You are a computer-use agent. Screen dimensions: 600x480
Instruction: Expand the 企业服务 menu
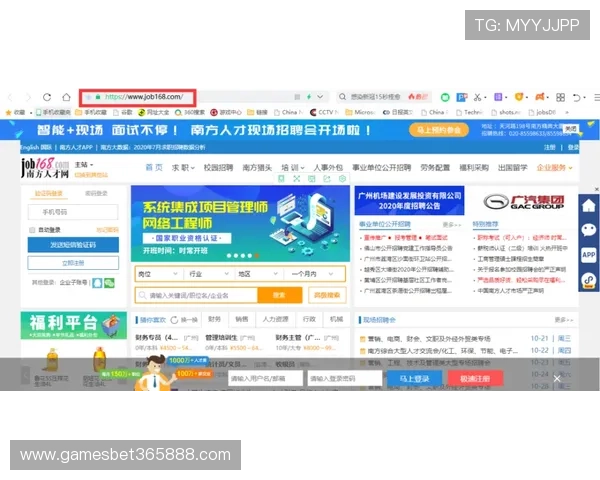[x=554, y=168]
